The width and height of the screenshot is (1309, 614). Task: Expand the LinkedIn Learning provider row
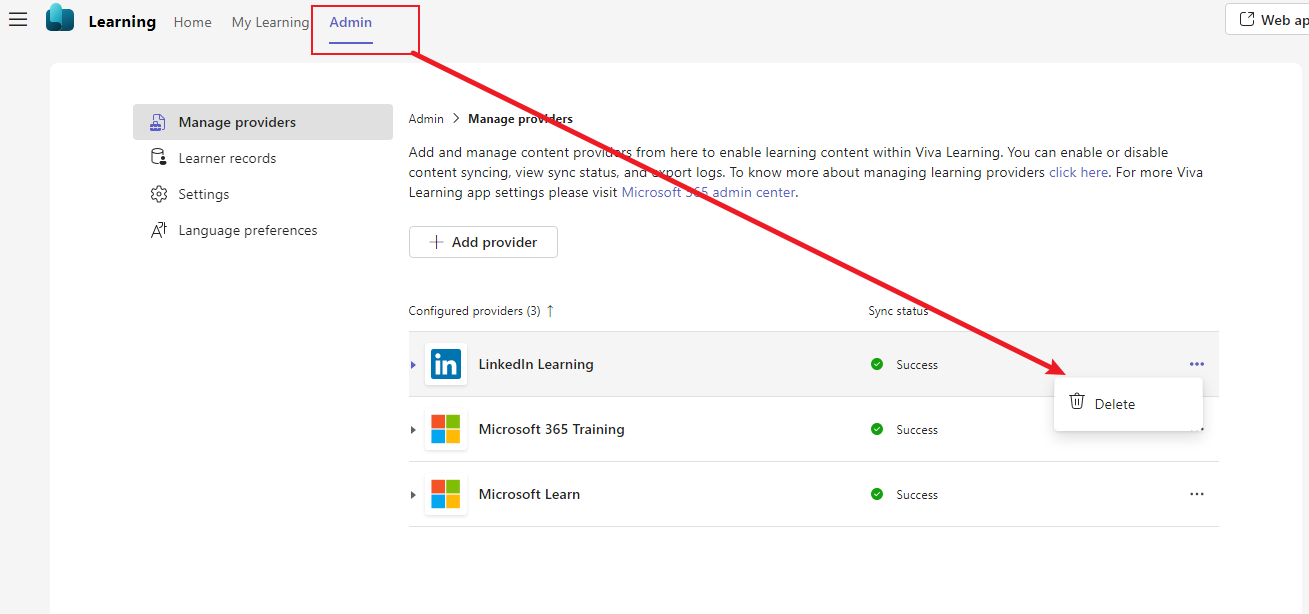(413, 365)
